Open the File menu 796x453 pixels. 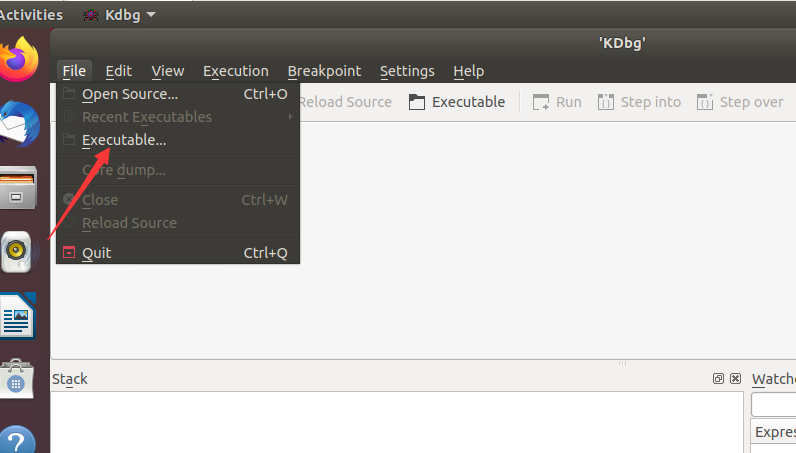[74, 71]
